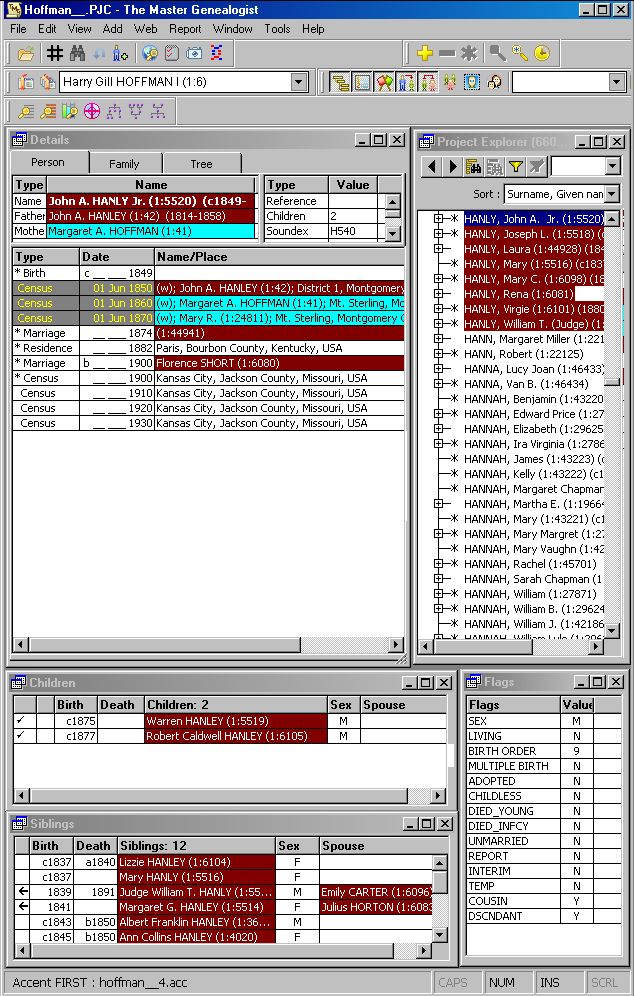The image size is (634, 996).
Task: Switch to the Family tab
Action: 124,164
